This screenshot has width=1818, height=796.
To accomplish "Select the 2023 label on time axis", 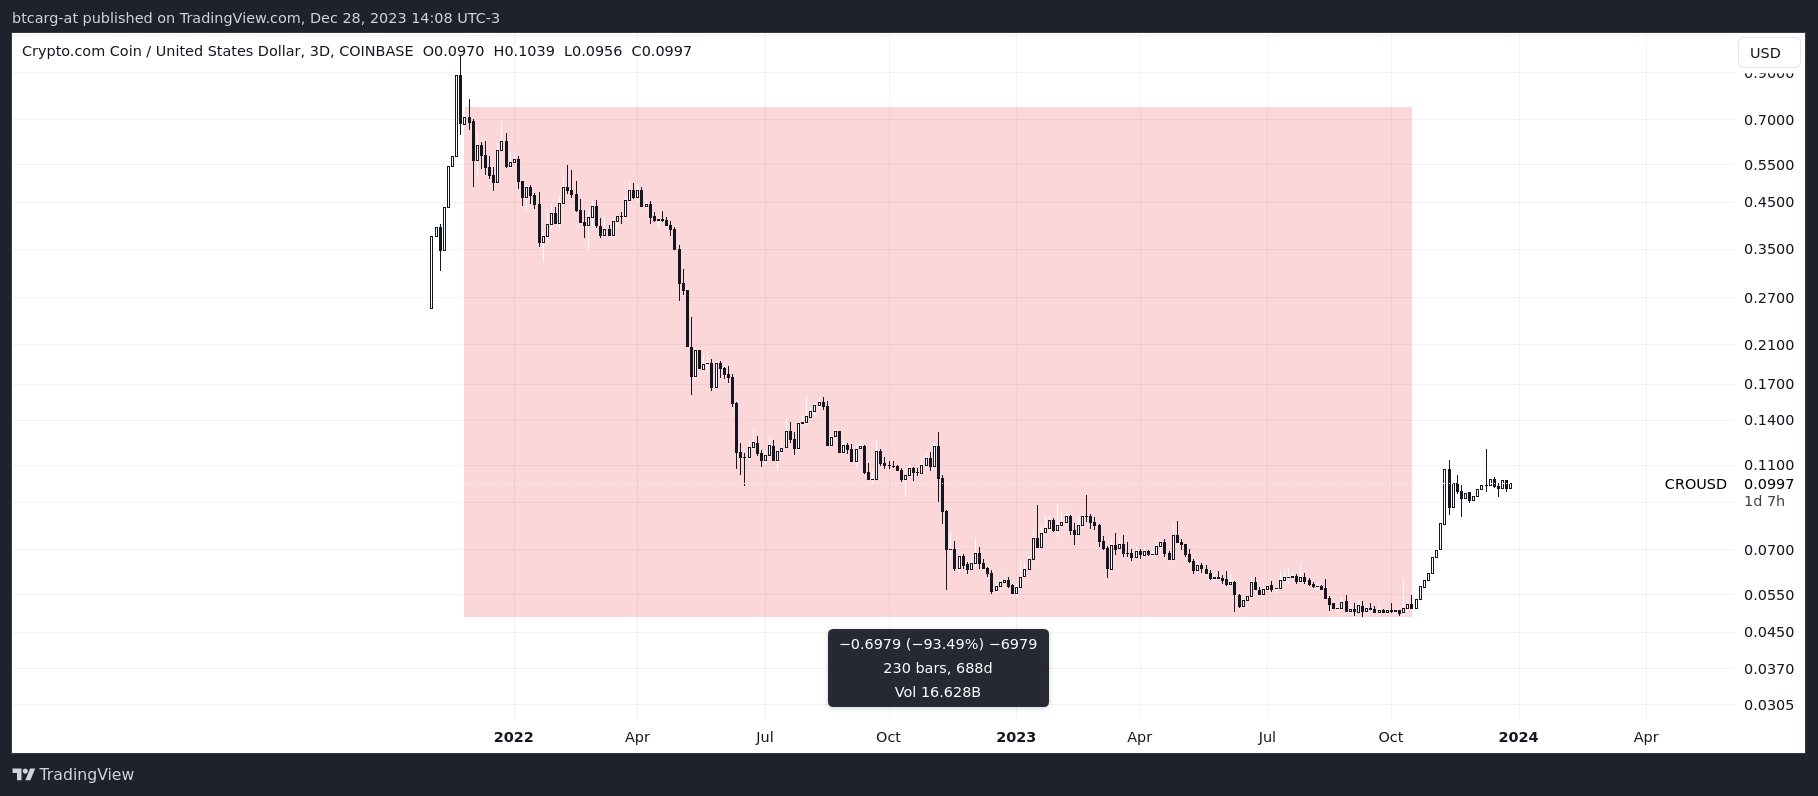I will coord(1016,737).
